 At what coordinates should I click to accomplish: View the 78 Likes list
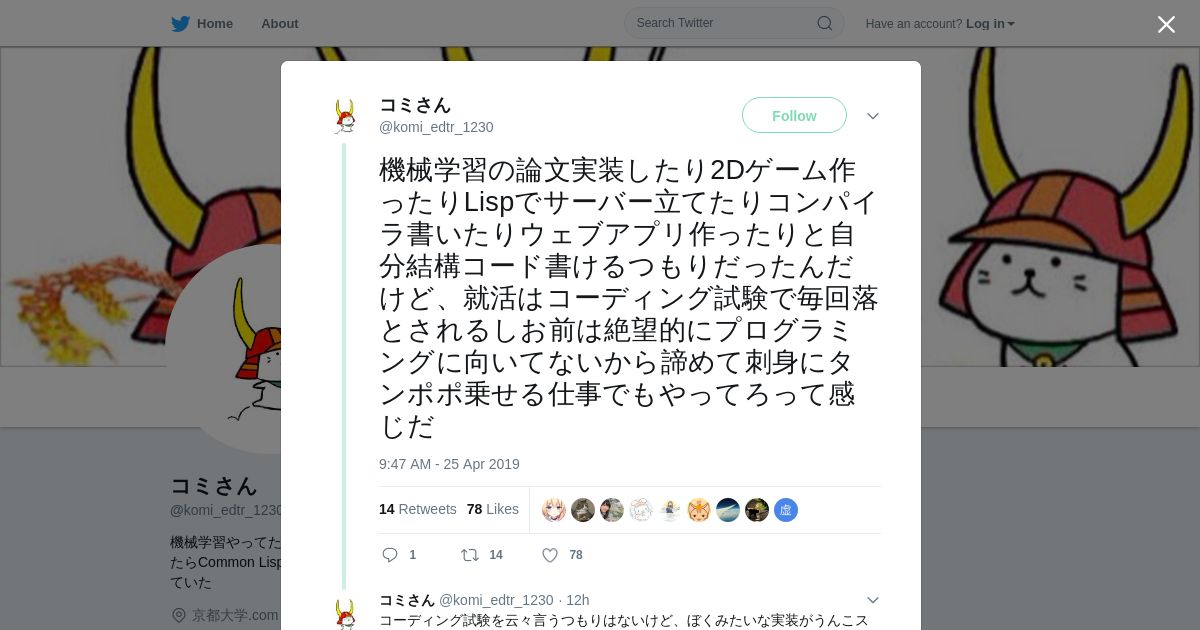(493, 509)
